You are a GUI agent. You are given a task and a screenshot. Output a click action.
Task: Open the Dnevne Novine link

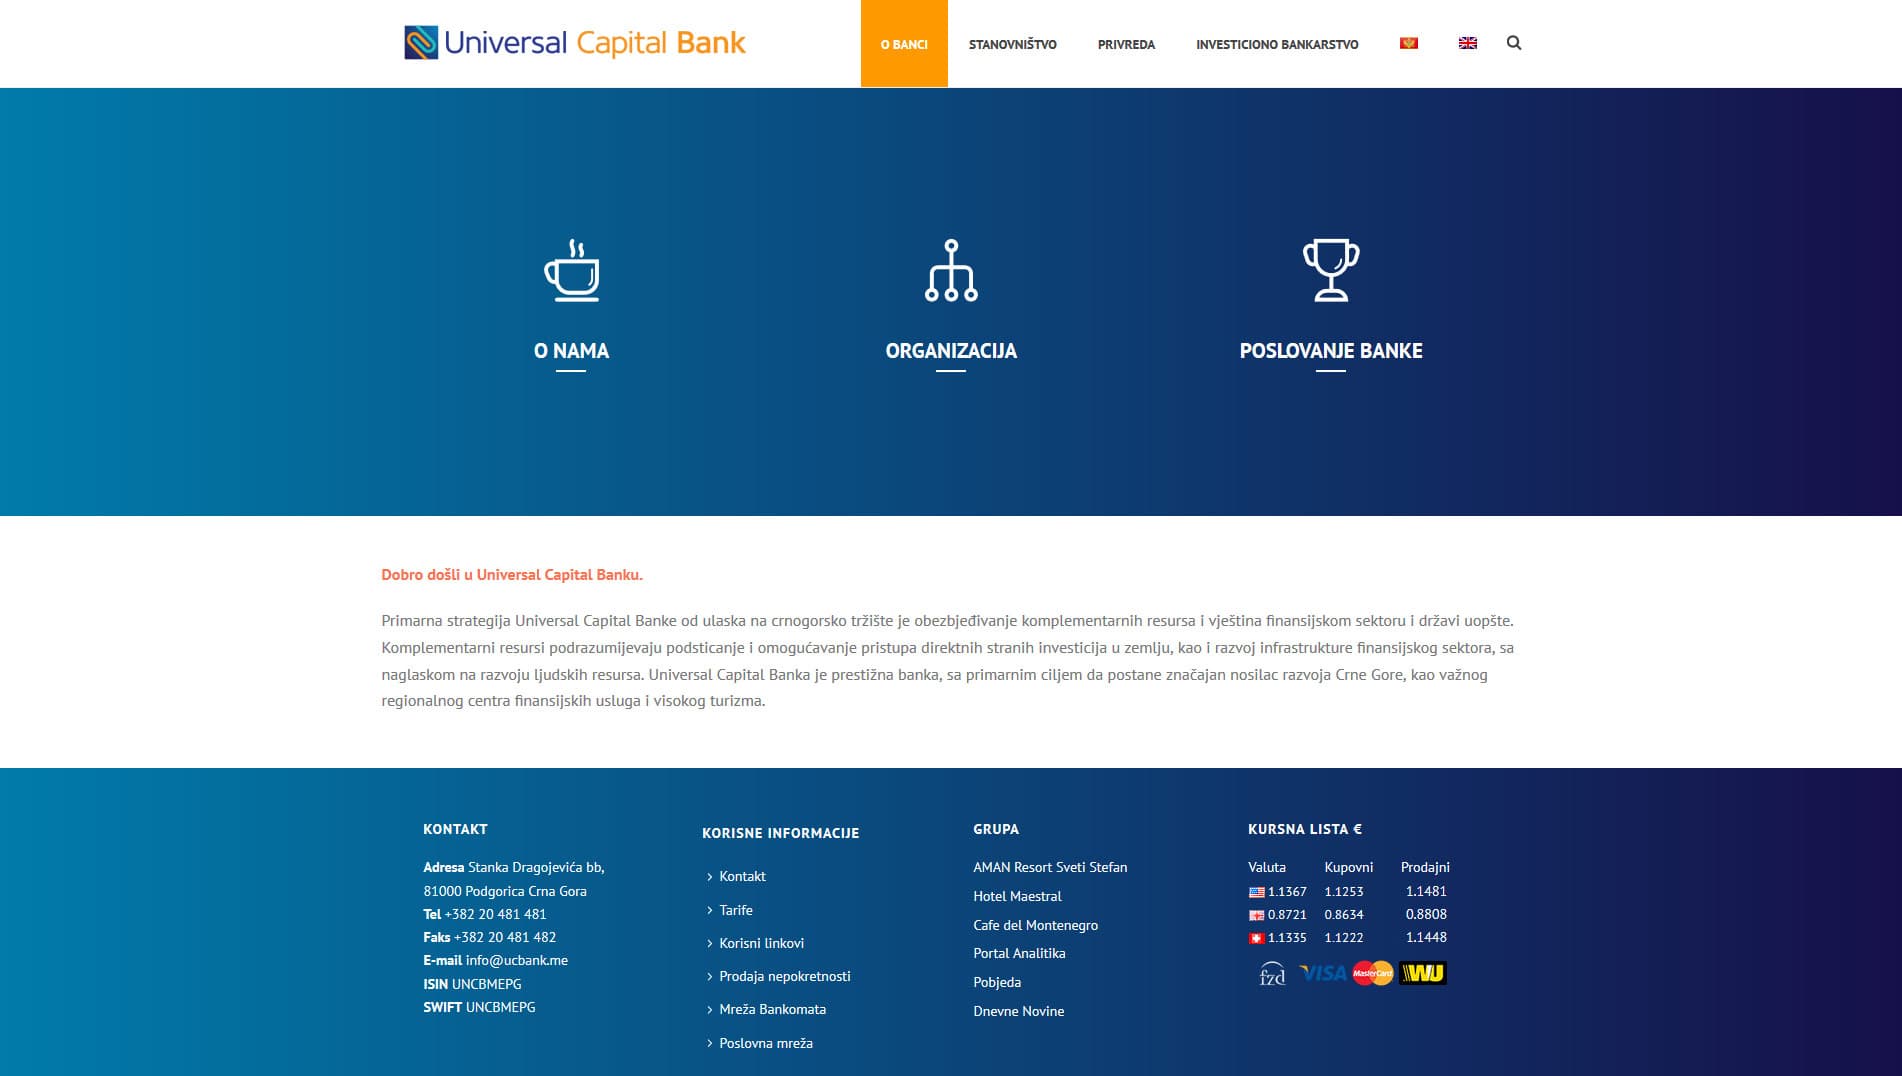coord(1018,1011)
